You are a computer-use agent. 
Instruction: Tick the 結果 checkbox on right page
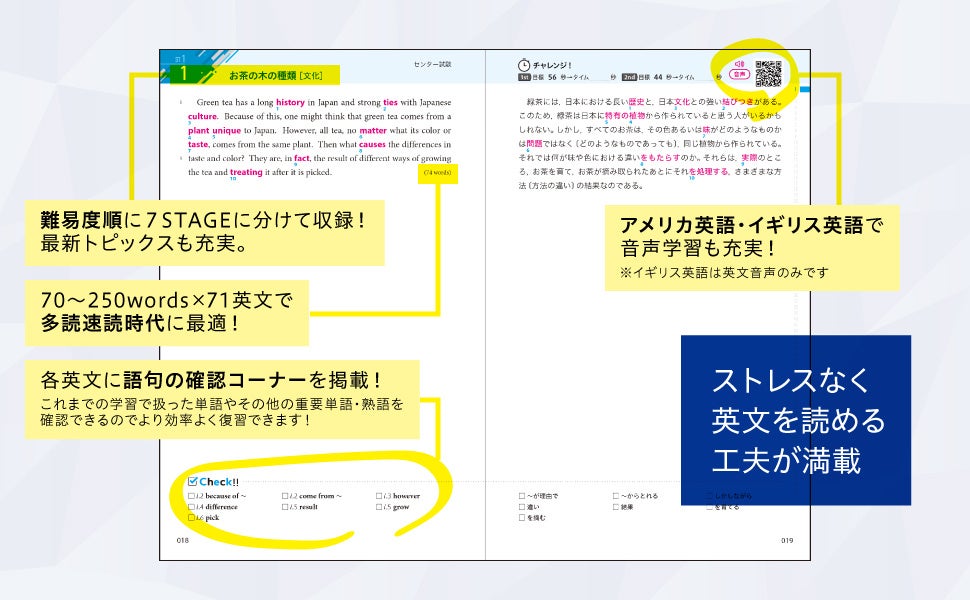tap(616, 507)
